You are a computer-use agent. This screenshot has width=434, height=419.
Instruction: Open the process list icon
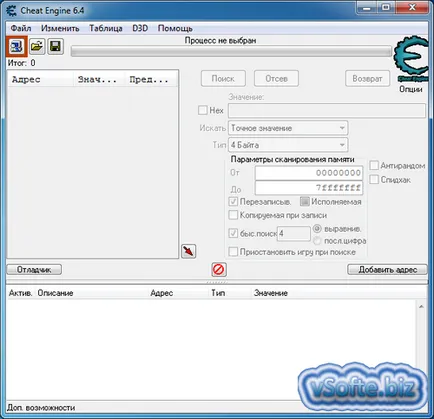pyautogui.click(x=16, y=46)
